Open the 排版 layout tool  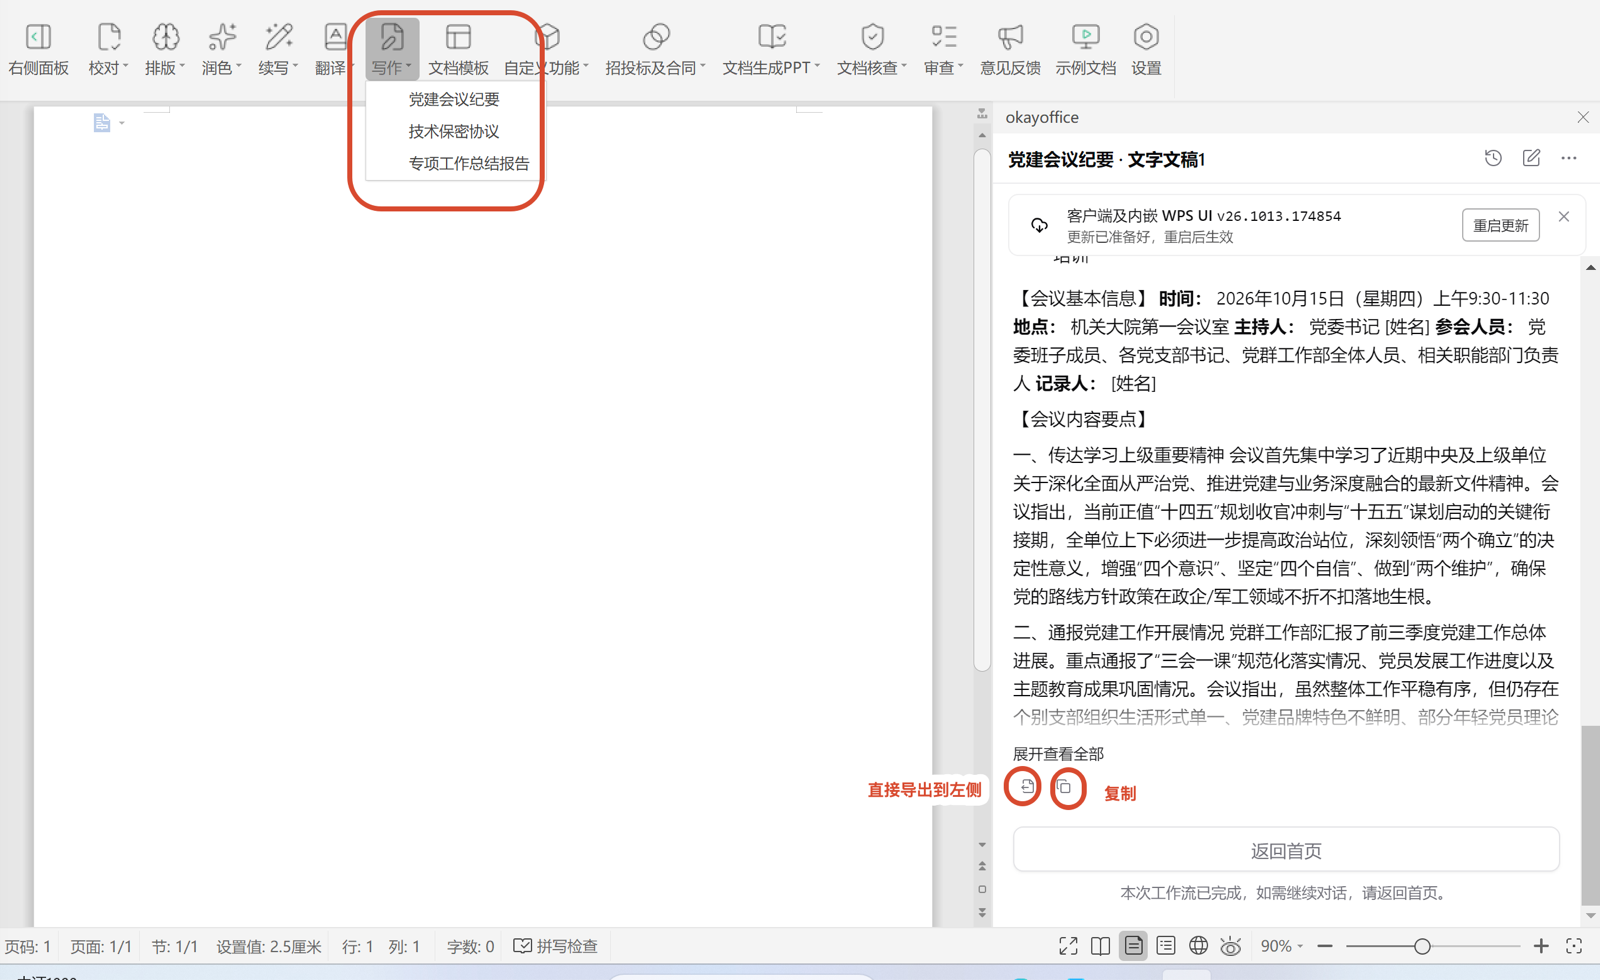point(165,49)
